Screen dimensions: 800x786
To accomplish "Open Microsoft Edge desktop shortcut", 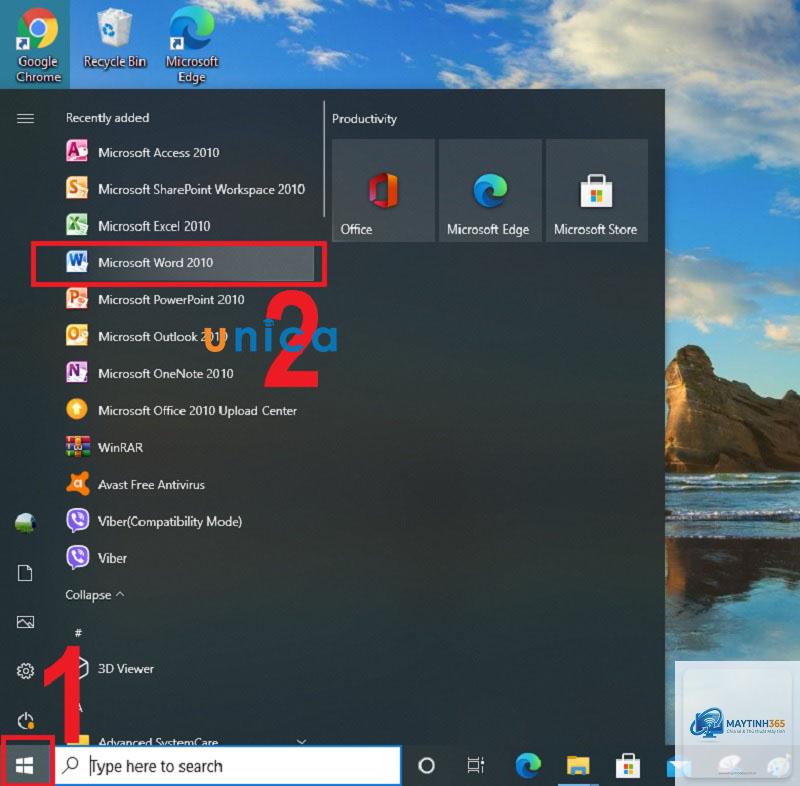I will (191, 45).
